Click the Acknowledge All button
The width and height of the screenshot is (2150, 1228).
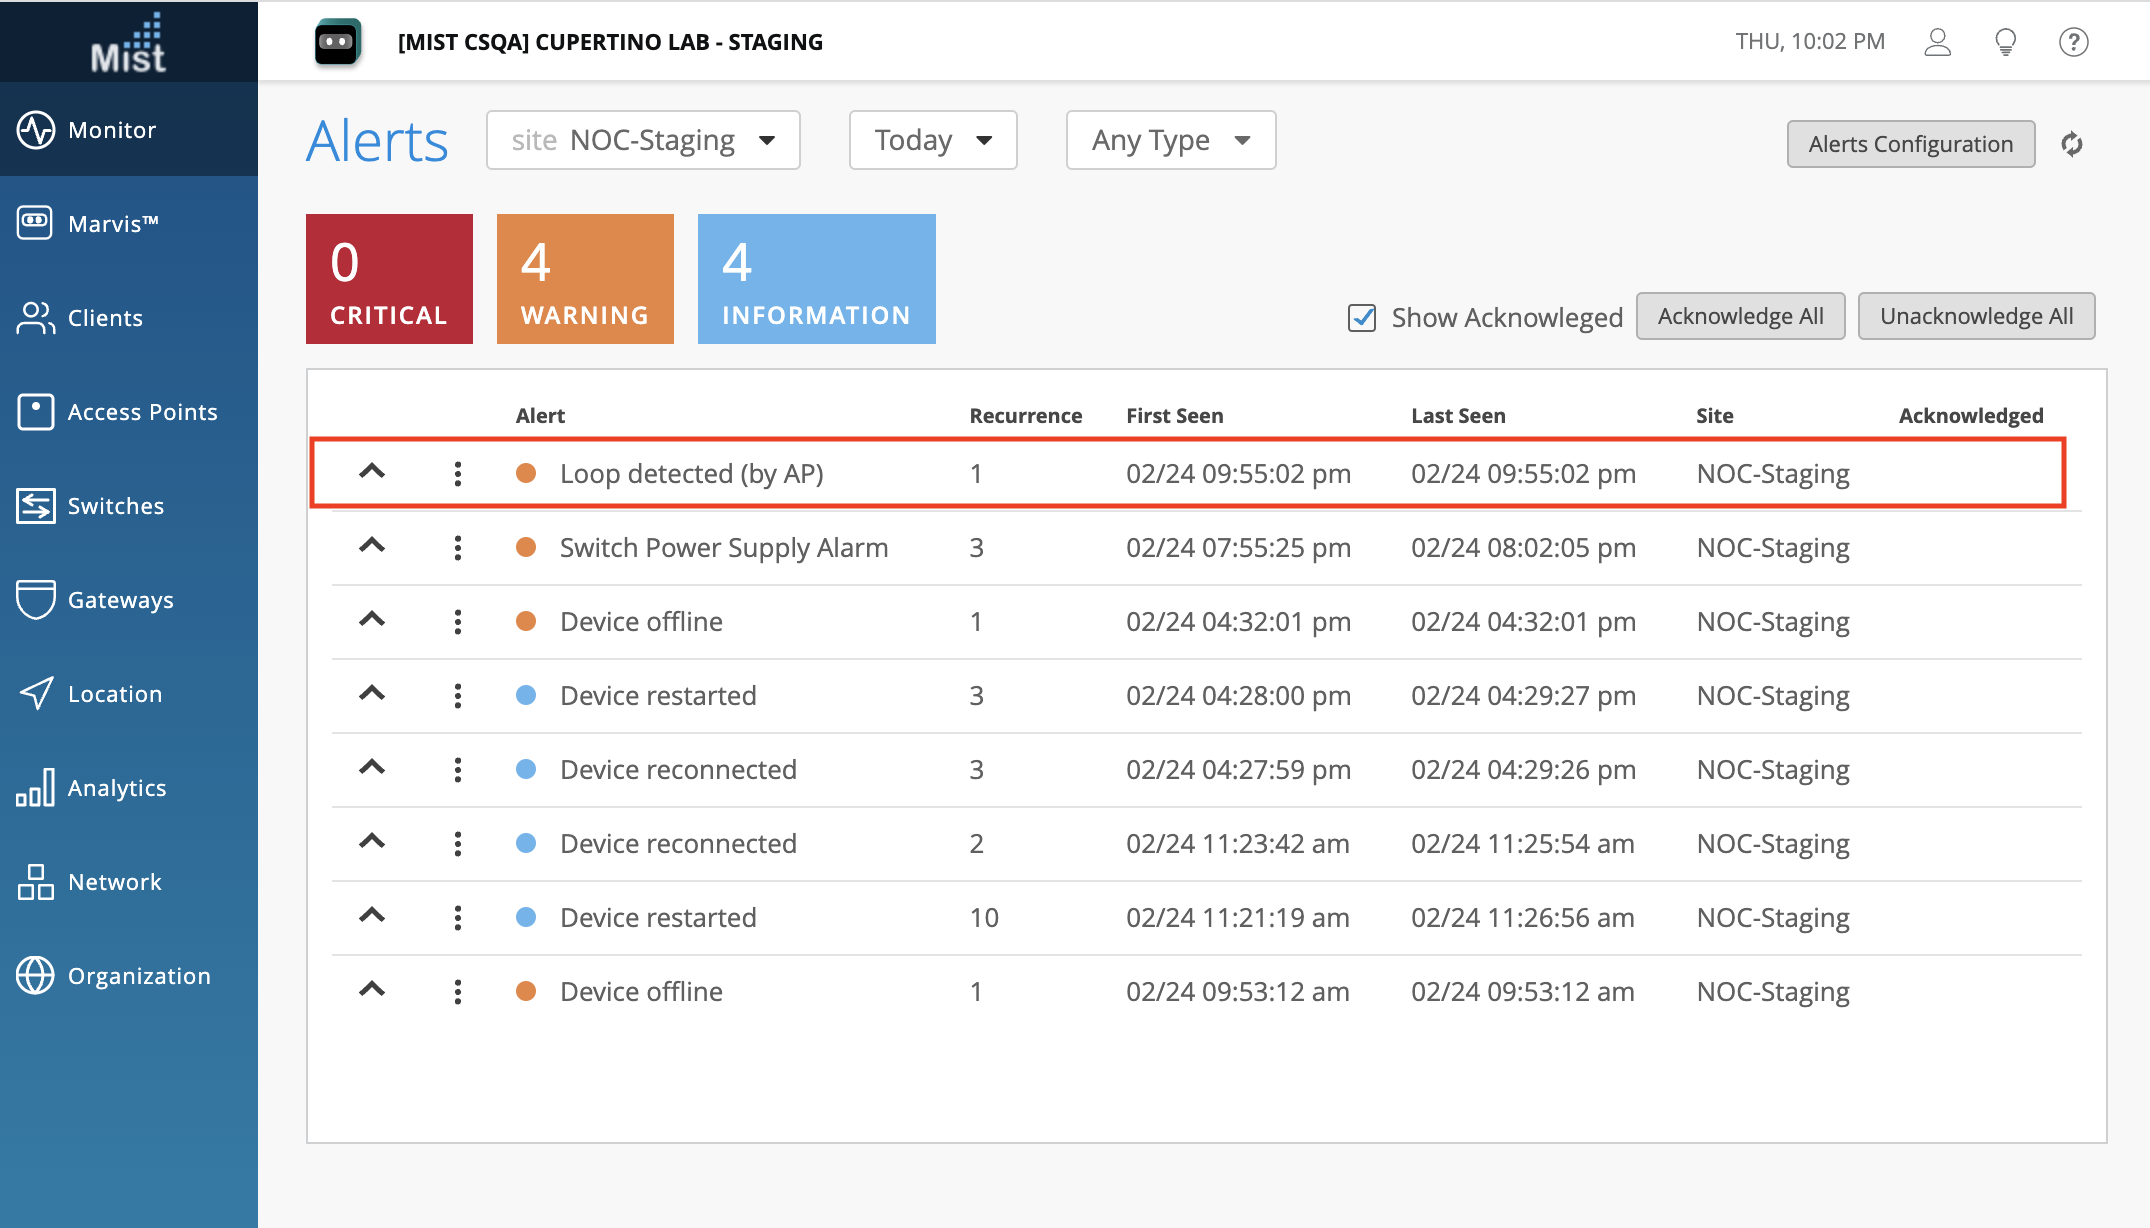(x=1740, y=316)
